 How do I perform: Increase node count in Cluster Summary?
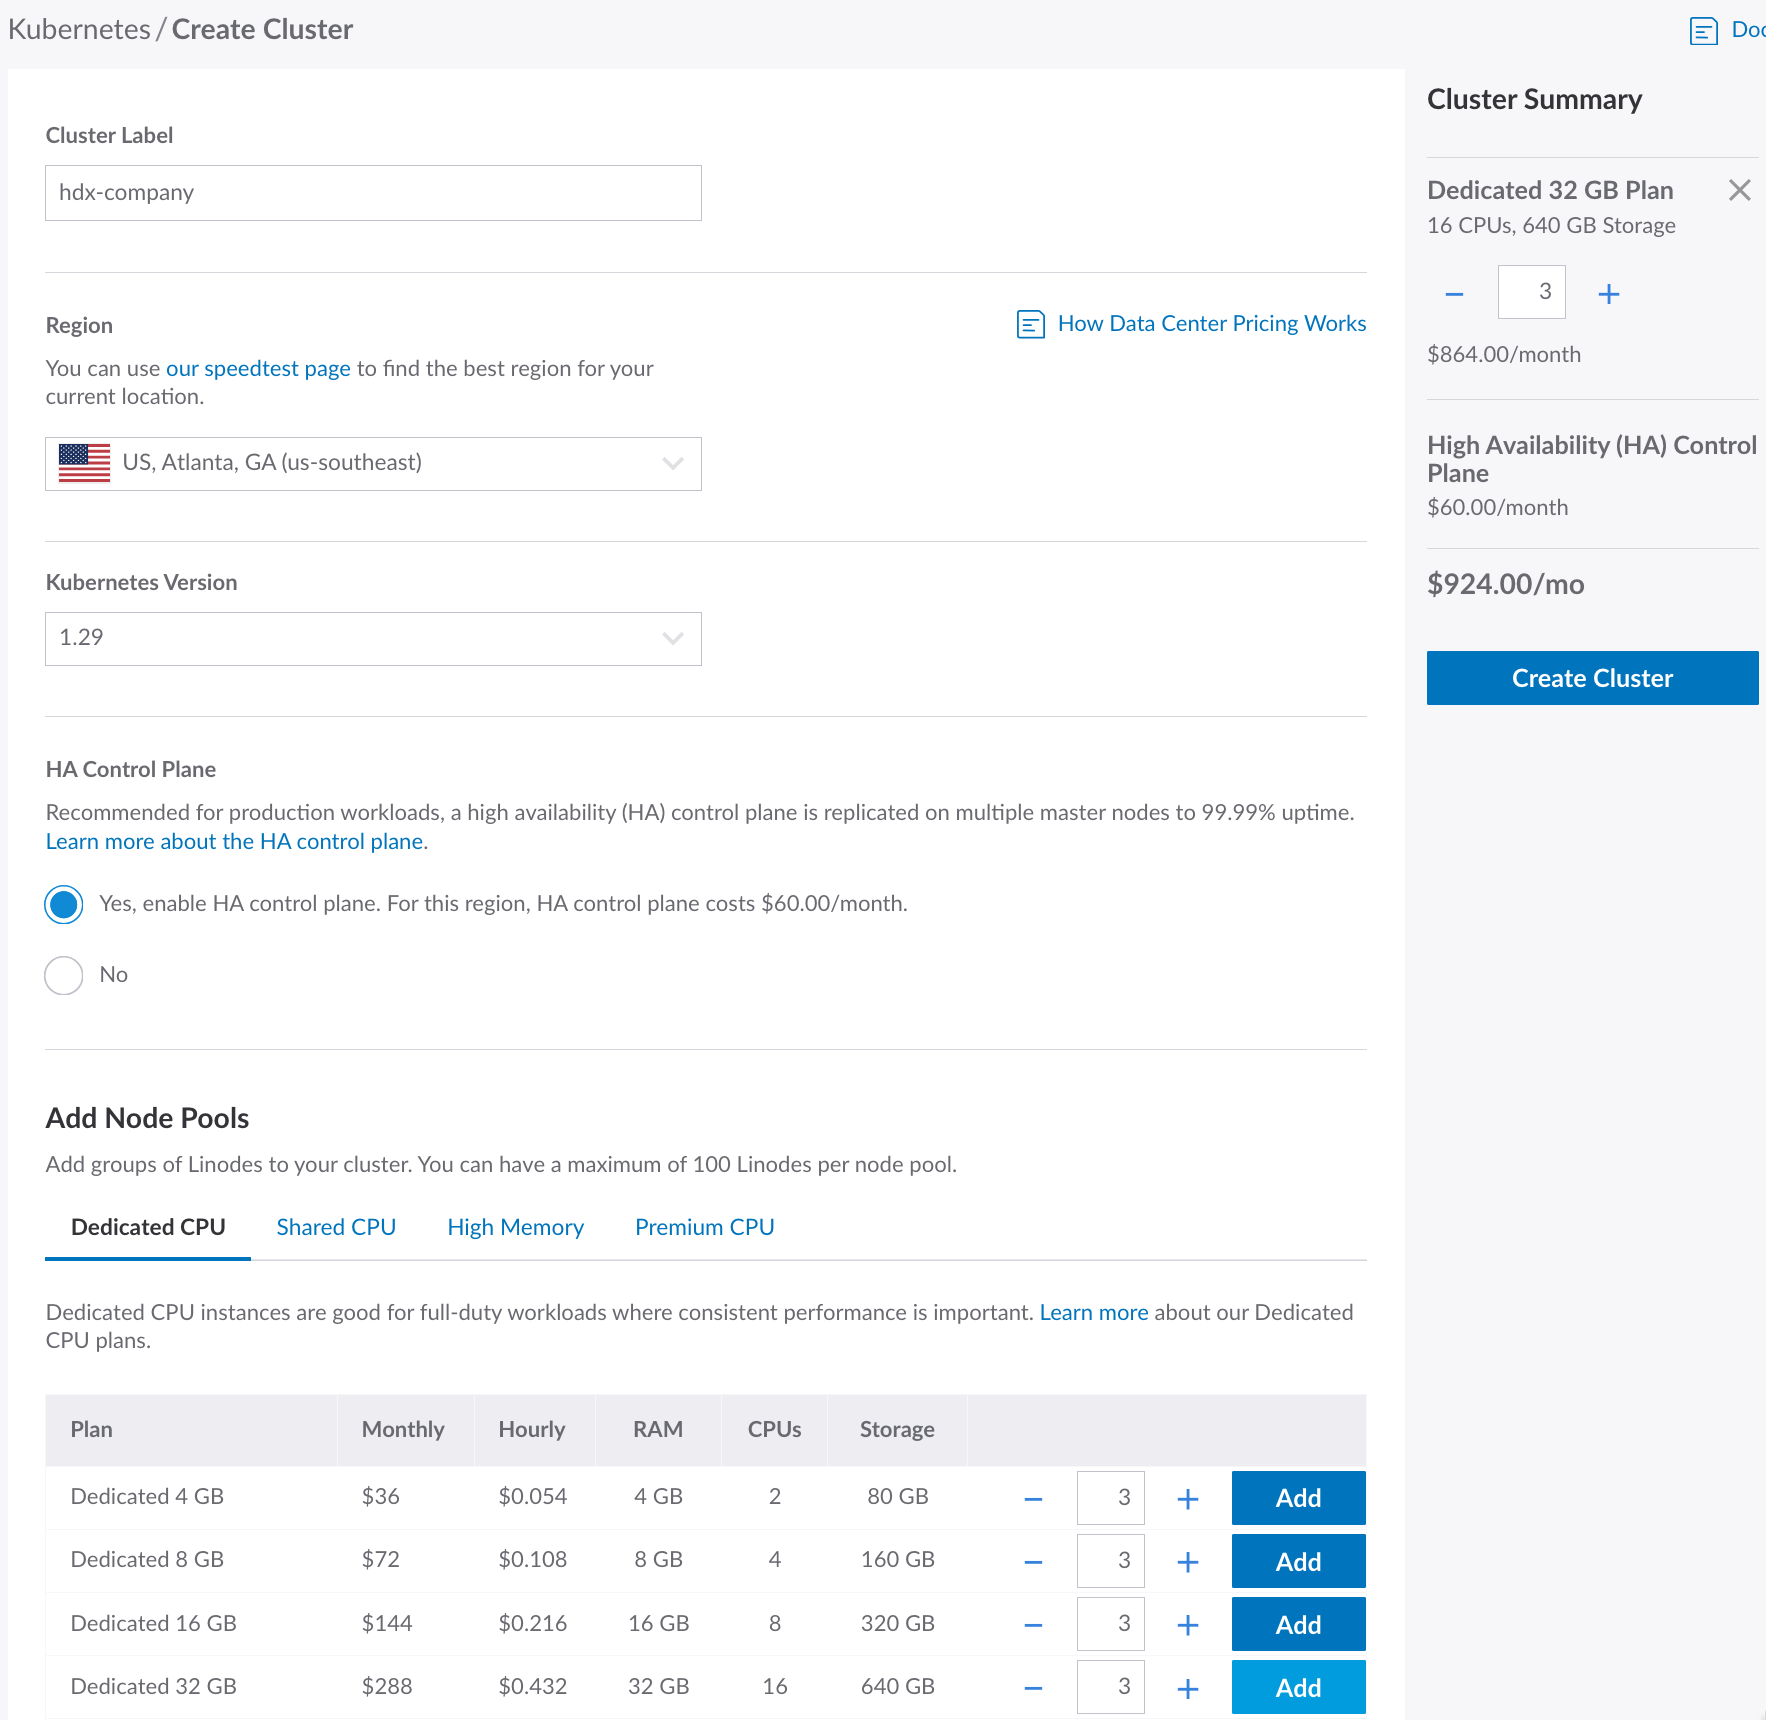coord(1608,294)
